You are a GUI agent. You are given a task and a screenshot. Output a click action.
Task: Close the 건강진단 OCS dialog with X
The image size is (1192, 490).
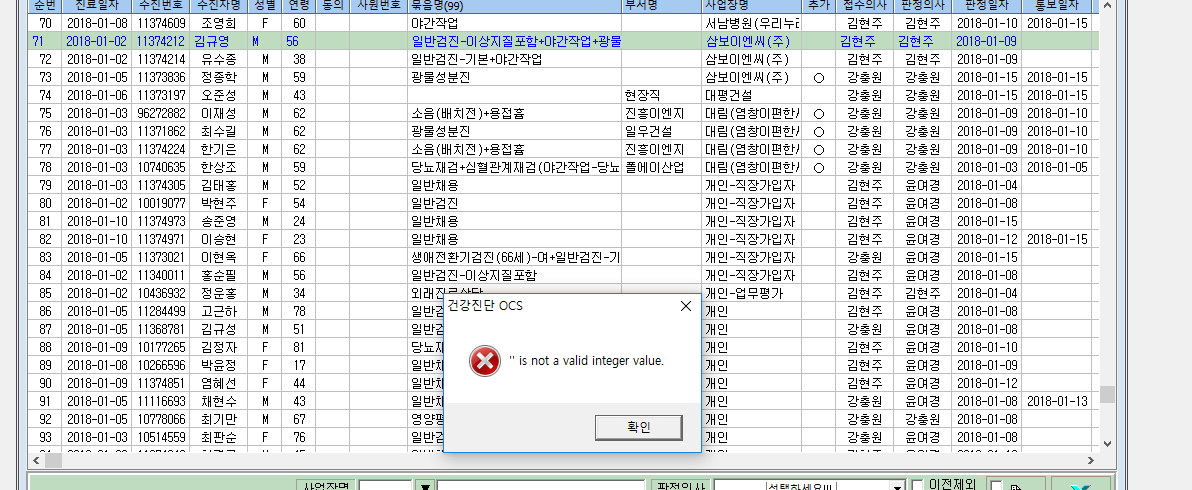tap(685, 306)
